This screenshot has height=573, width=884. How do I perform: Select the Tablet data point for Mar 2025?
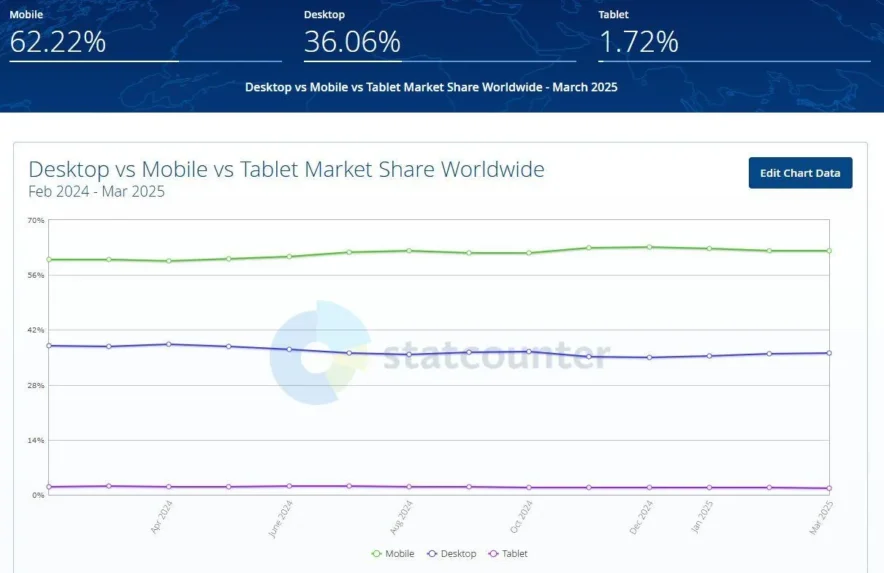(829, 488)
